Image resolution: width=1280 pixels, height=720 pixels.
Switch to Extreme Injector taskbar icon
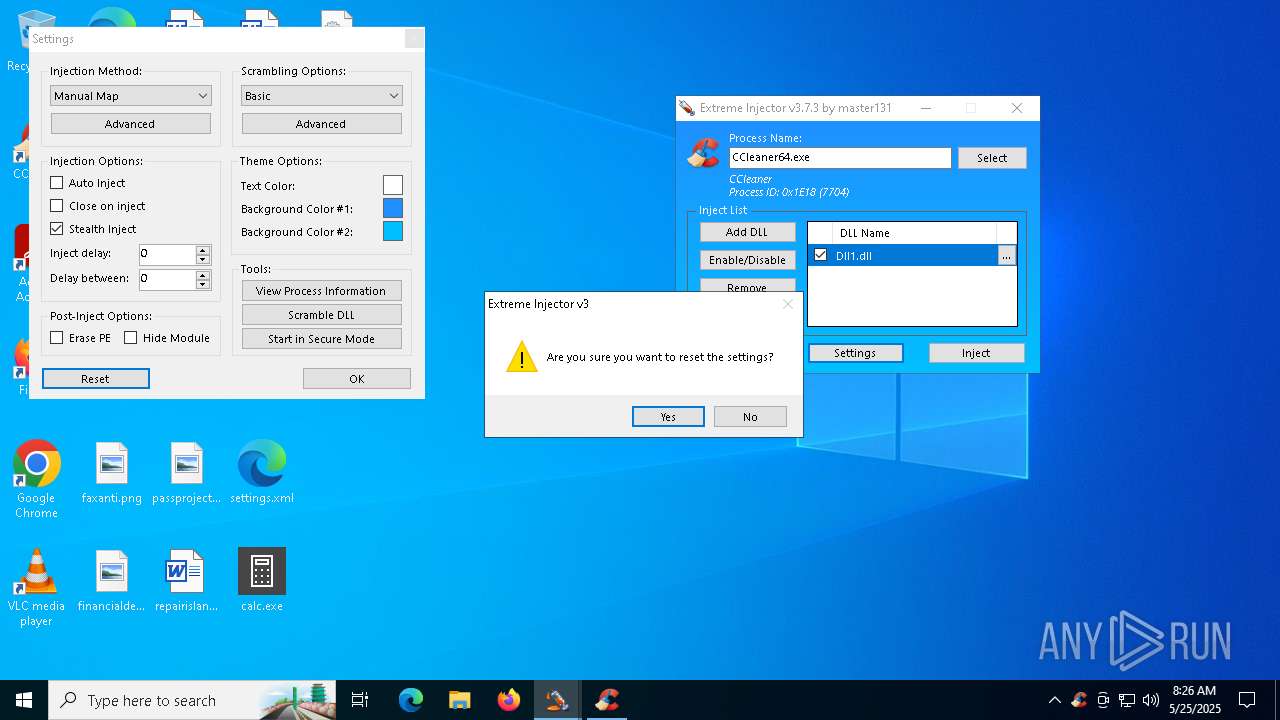click(557, 700)
